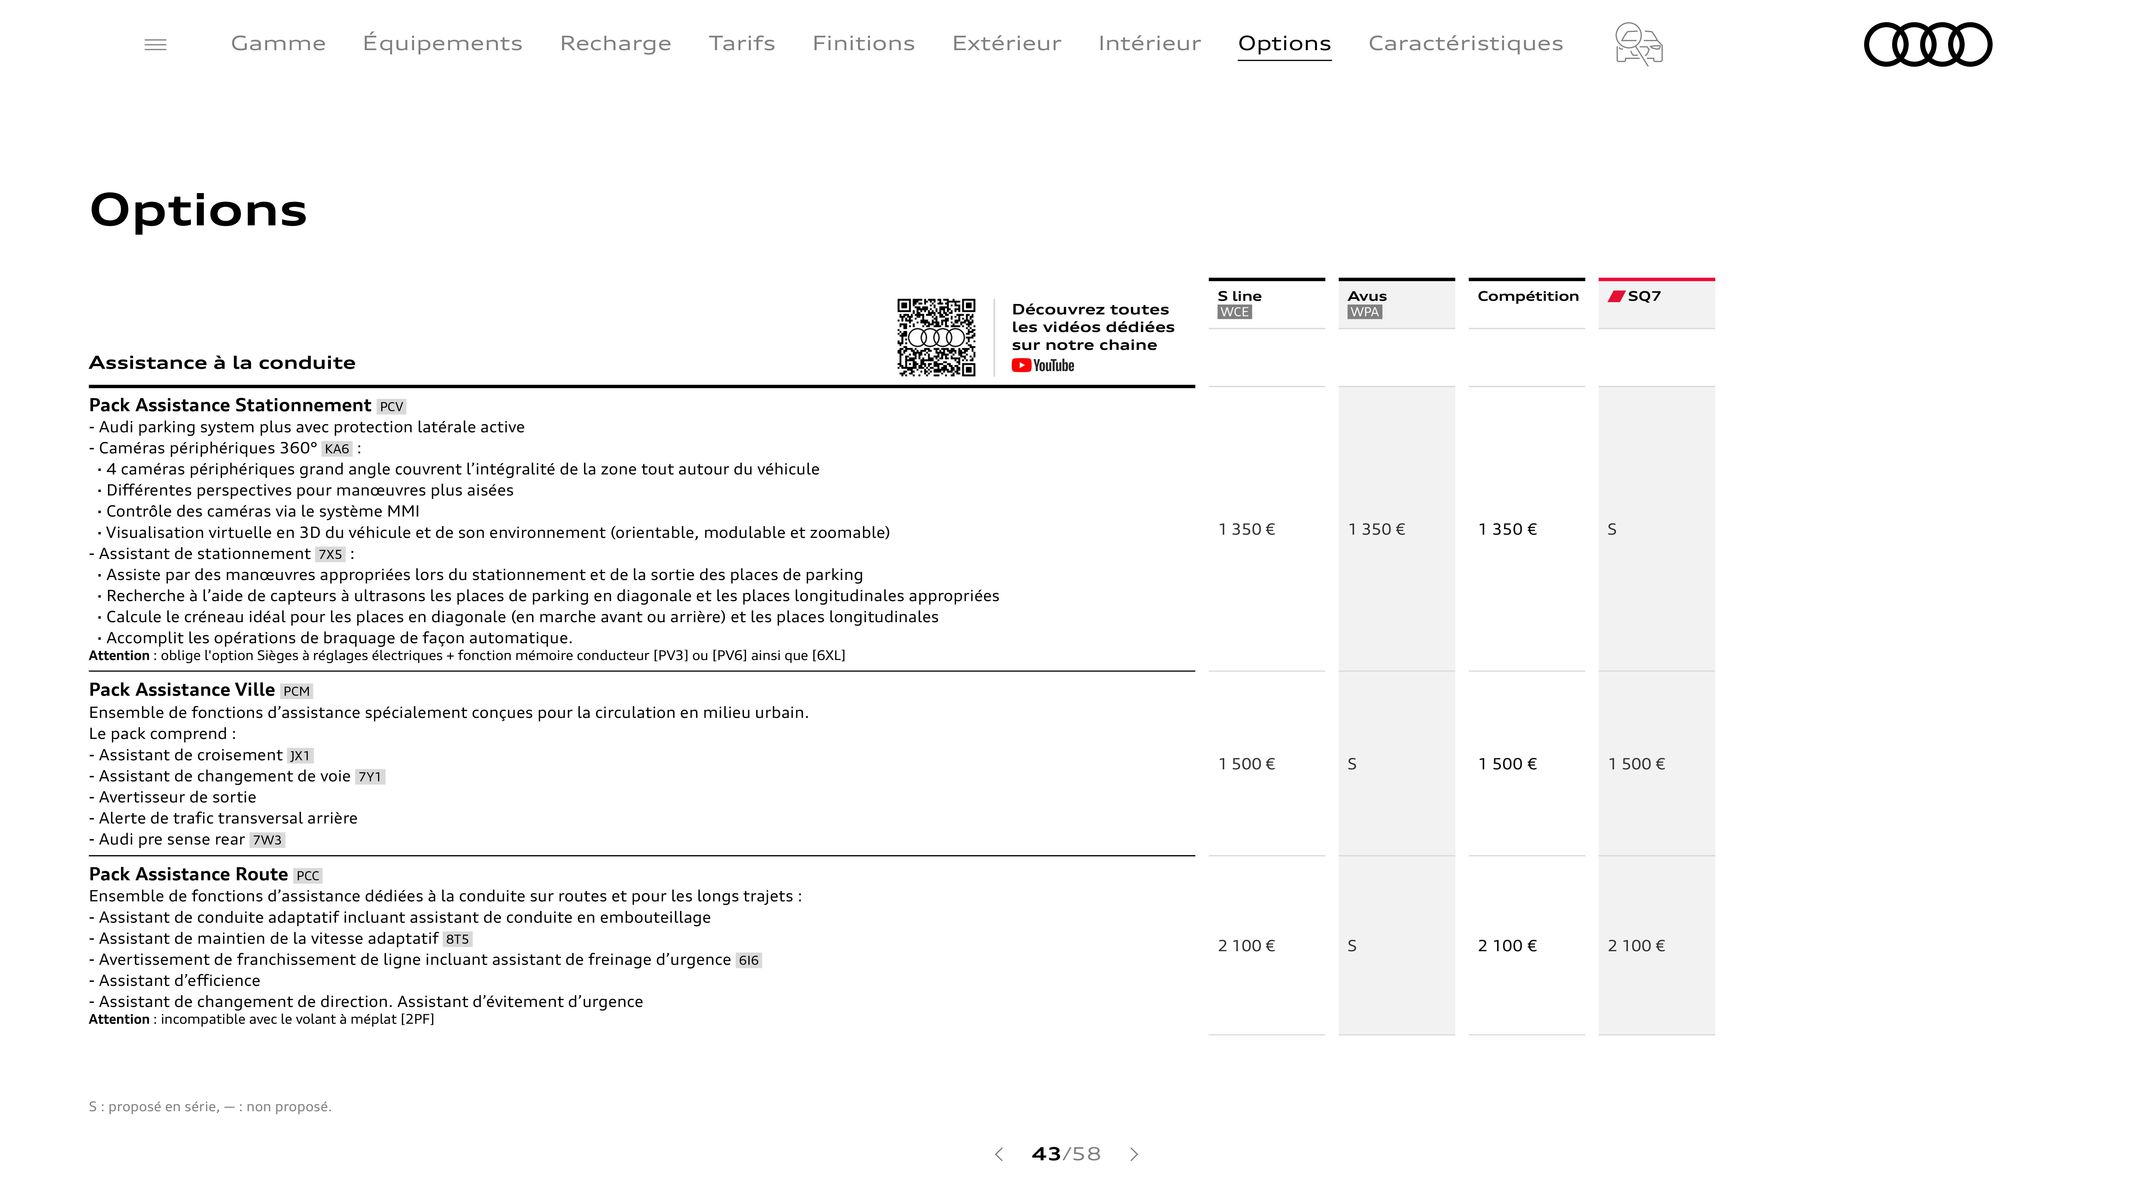Viewport: 2133px width, 1200px height.
Task: Open the Équipements section
Action: pos(442,43)
